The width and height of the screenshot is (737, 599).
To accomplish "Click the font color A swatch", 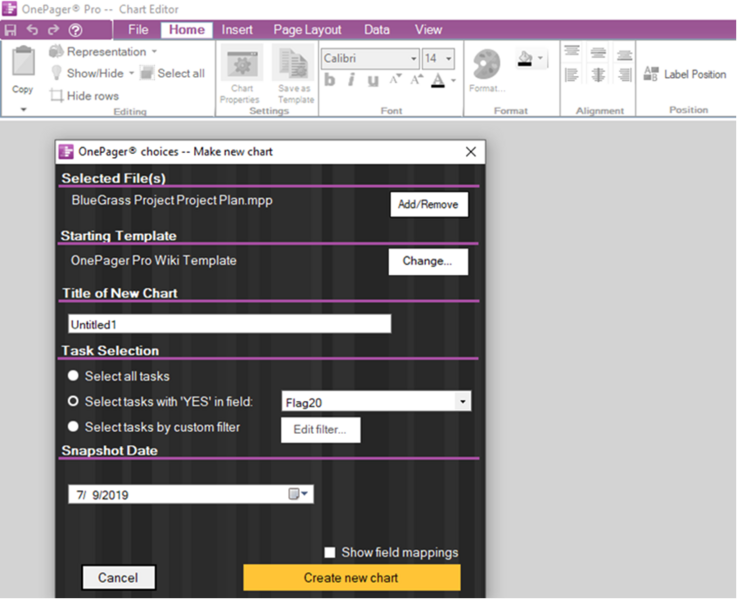I will tap(438, 80).
